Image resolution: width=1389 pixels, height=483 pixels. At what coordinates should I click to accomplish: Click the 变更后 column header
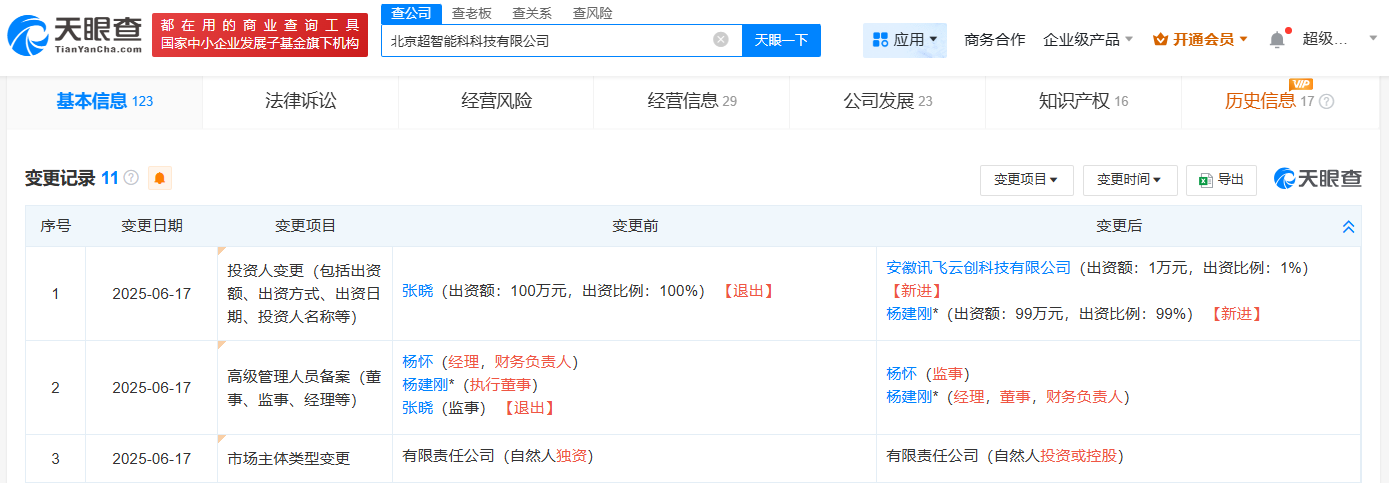coord(1118,226)
